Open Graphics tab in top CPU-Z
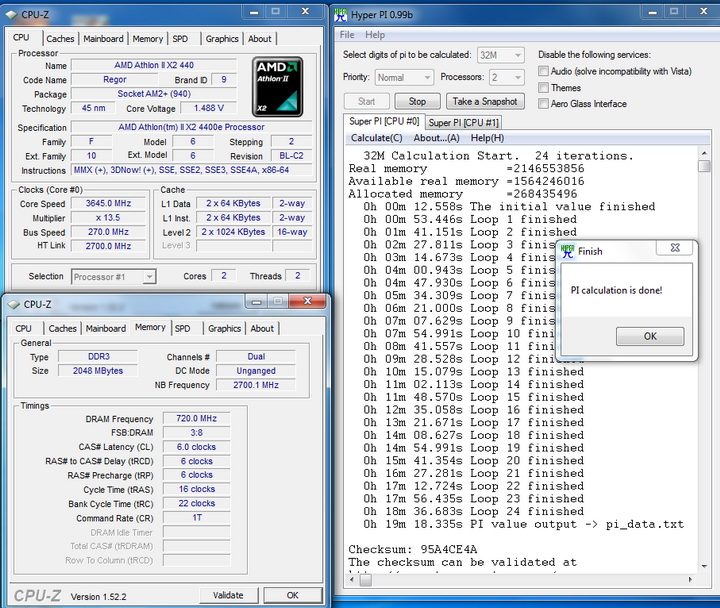 [x=222, y=39]
